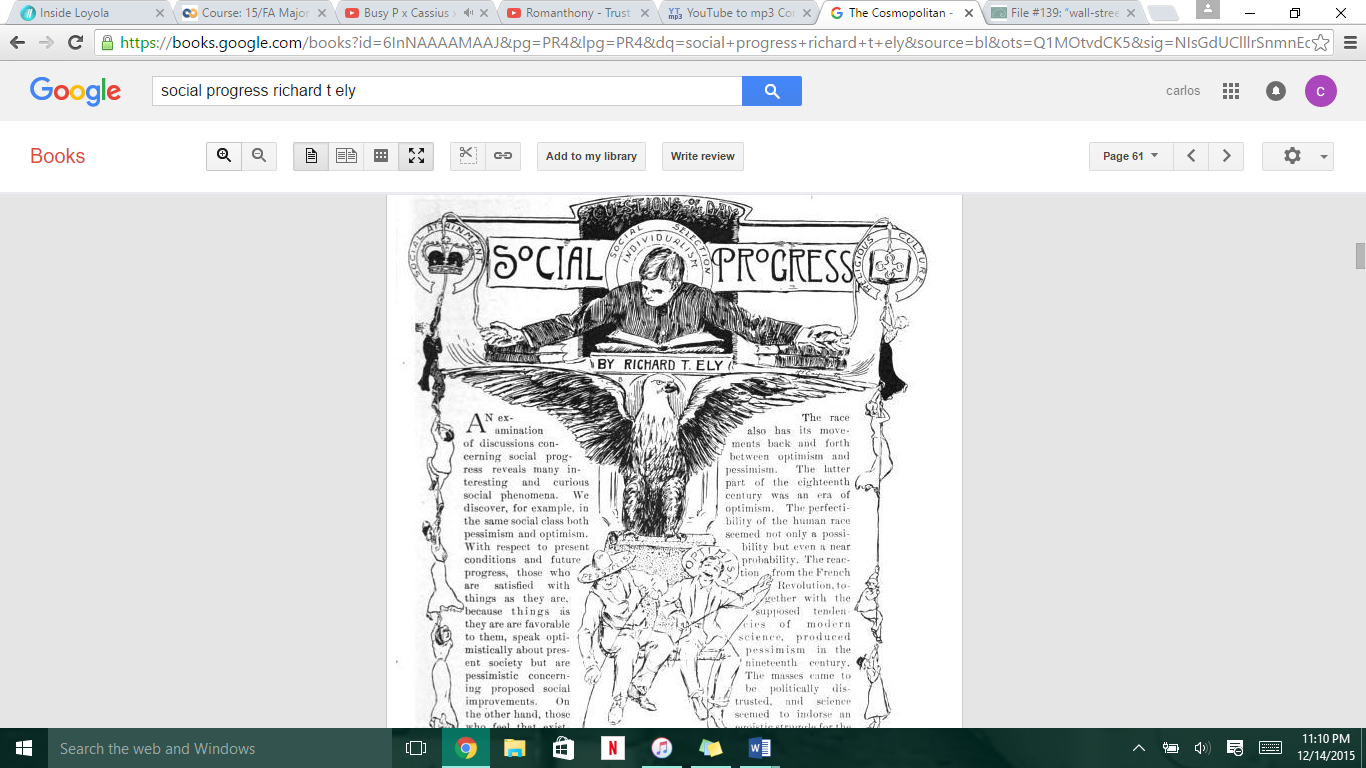The image size is (1366, 768).
Task: Go to next page with right arrow
Action: [x=1226, y=156]
